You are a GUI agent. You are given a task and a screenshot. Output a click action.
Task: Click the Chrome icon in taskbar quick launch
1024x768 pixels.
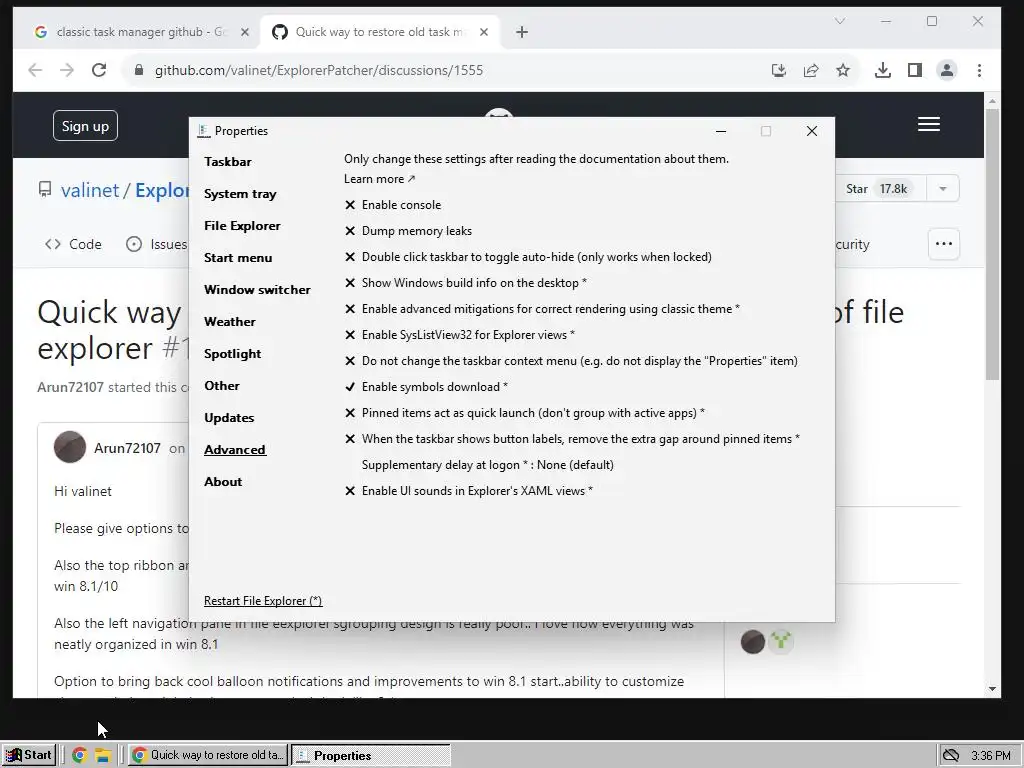[80, 755]
